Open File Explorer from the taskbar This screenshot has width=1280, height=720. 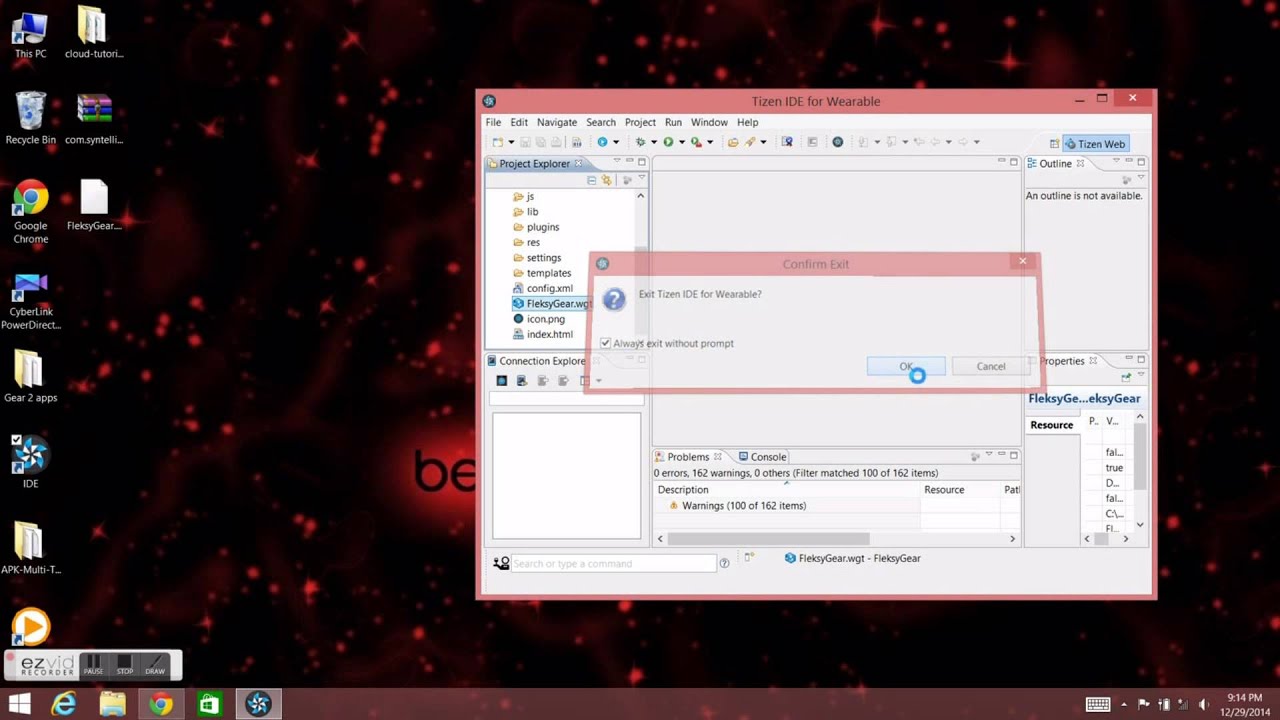(112, 704)
